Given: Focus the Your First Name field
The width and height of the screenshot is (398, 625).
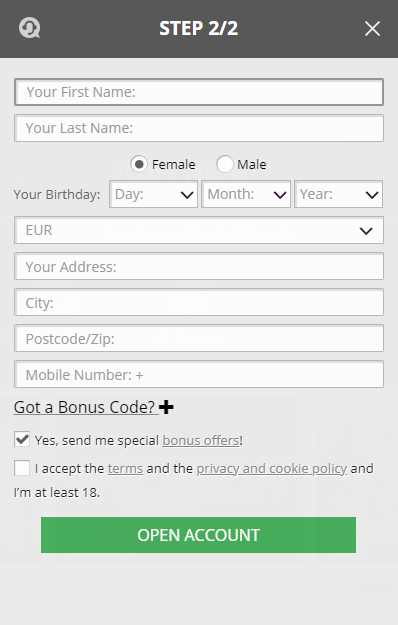Looking at the screenshot, I should click(199, 92).
